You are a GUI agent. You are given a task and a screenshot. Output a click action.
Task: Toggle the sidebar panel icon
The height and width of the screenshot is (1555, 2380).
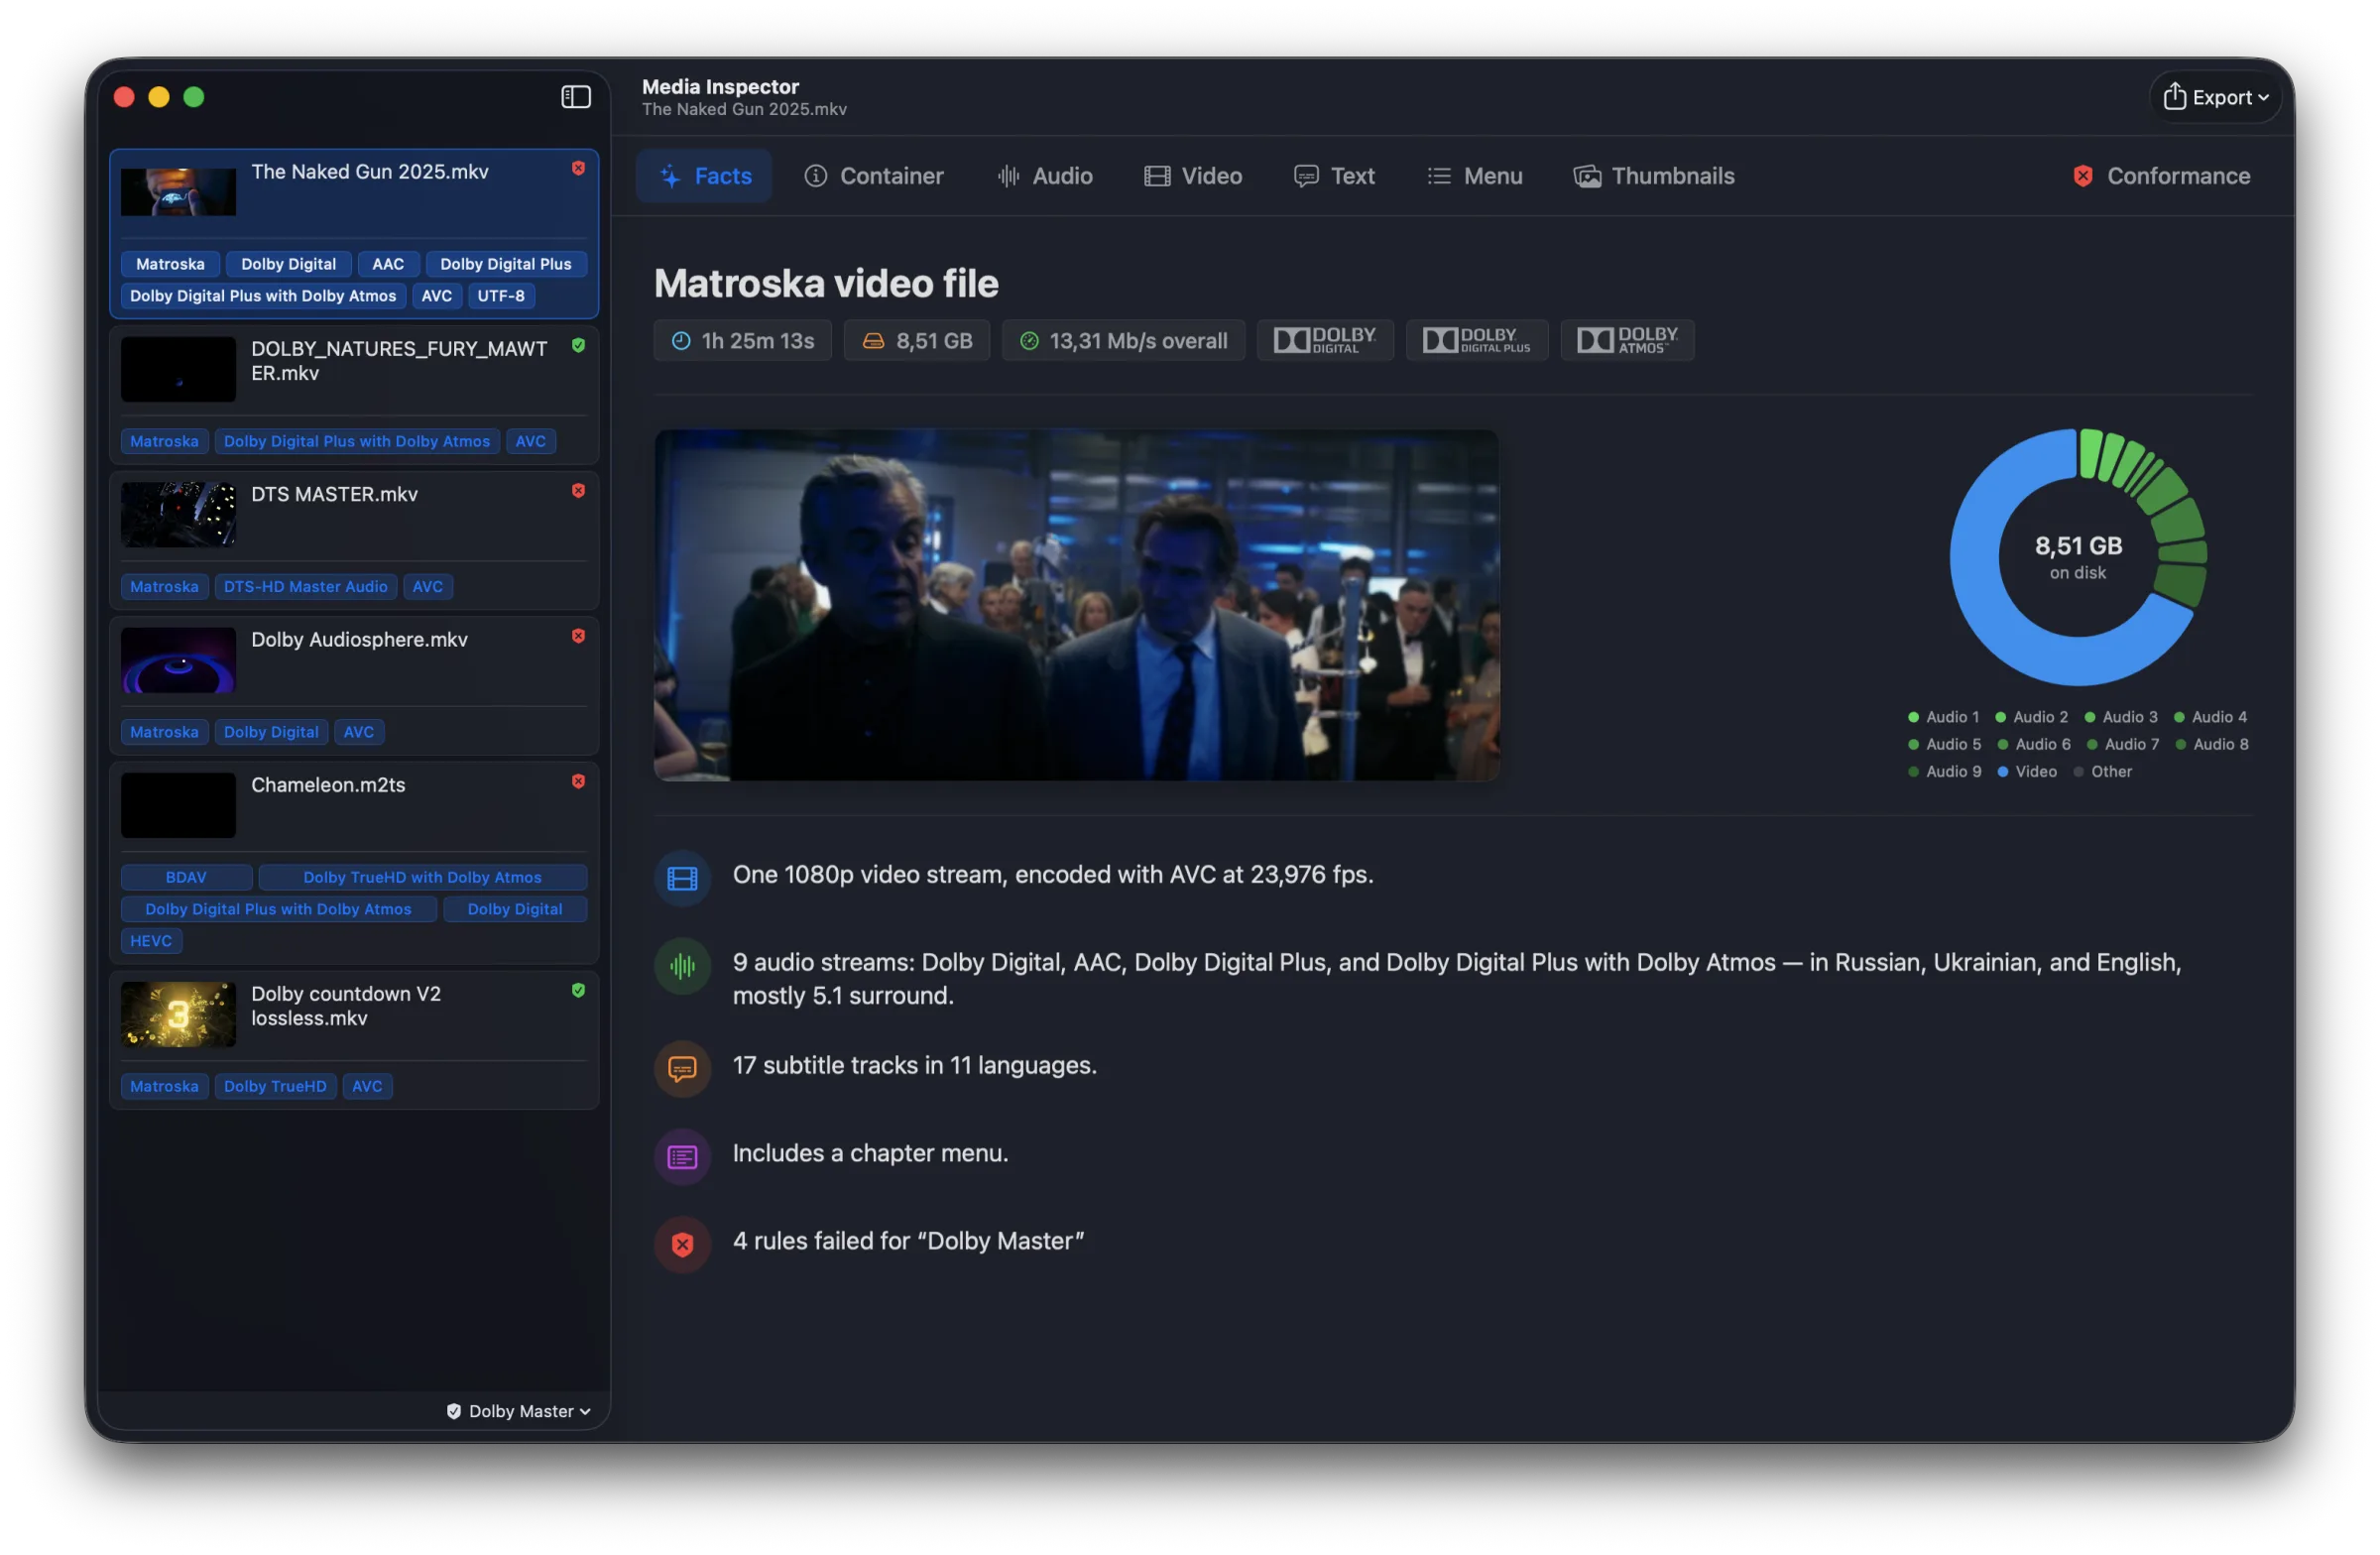575,97
